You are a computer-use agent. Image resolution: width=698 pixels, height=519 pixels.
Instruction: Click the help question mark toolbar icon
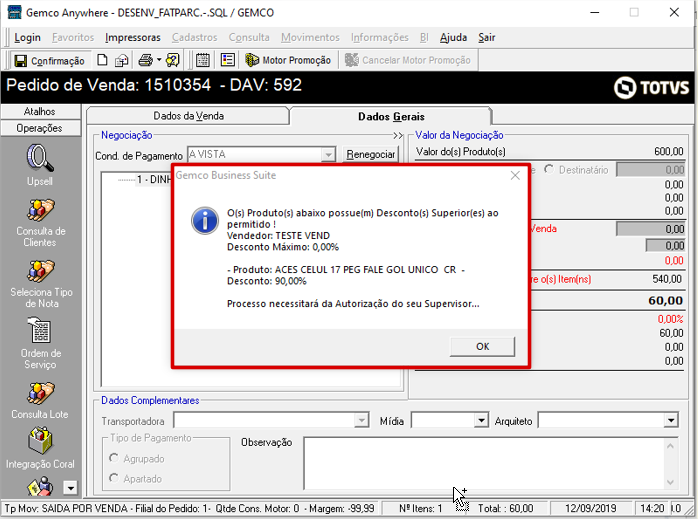coord(173,60)
